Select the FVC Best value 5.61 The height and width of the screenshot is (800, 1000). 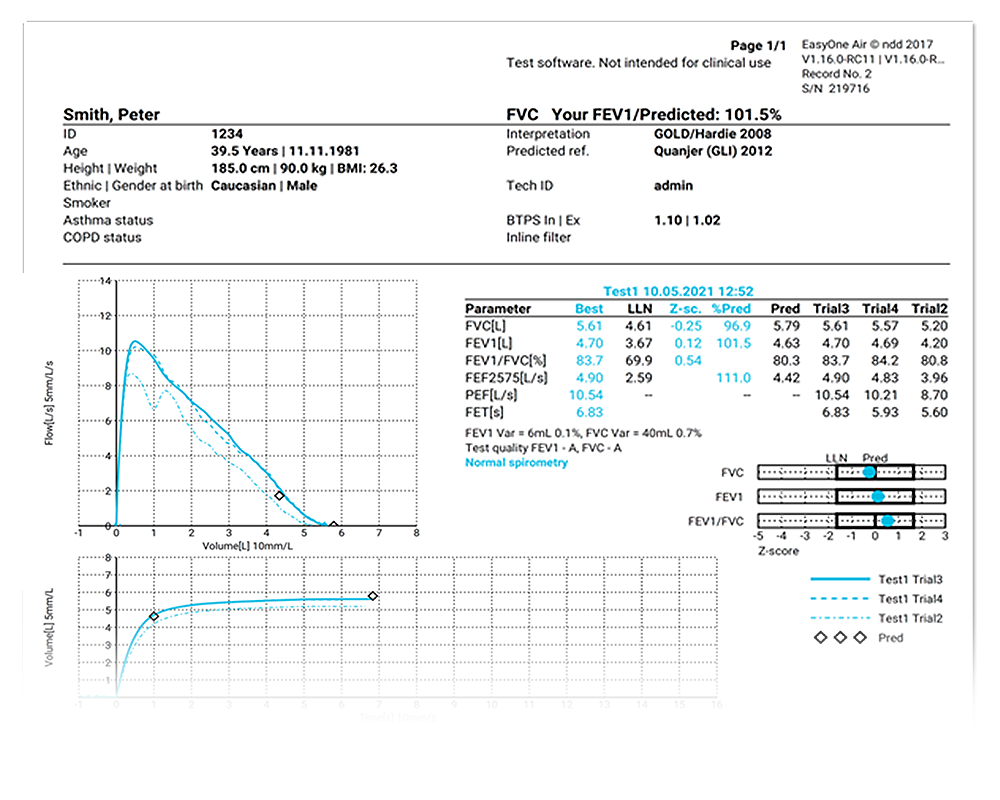[x=589, y=326]
